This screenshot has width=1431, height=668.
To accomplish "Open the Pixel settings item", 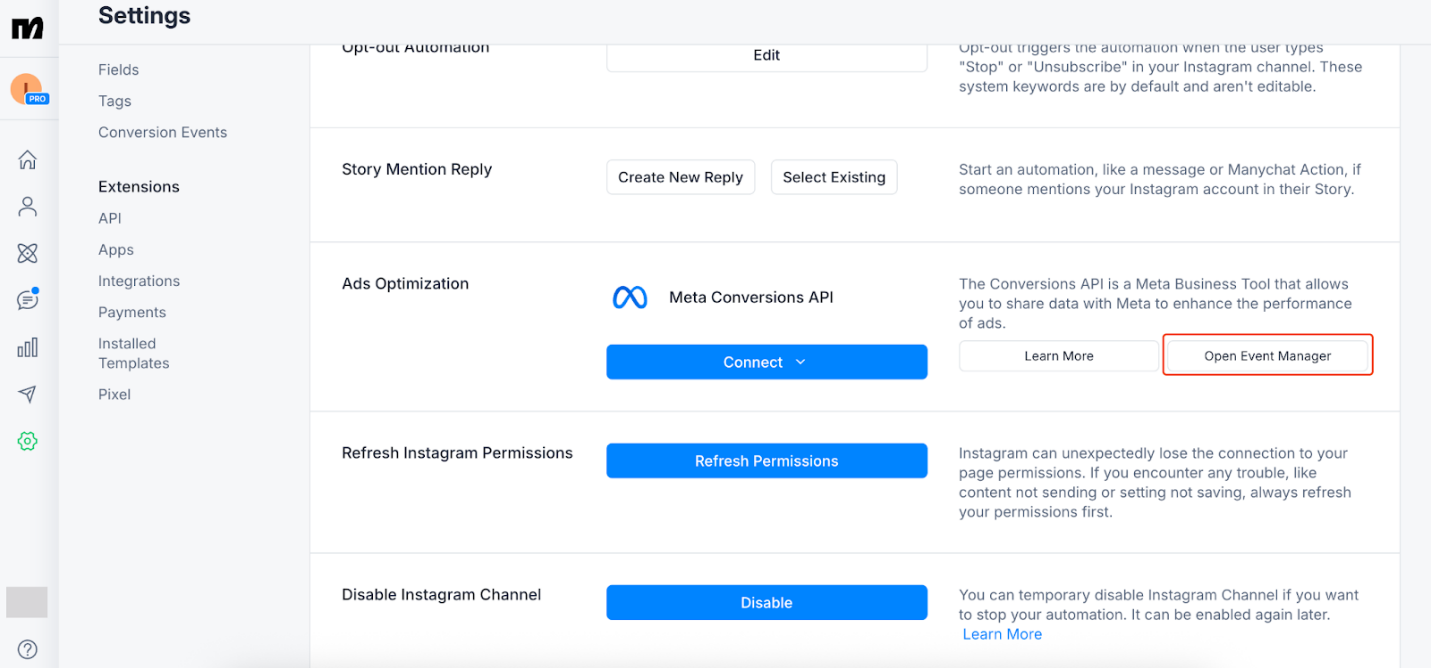I will click(x=114, y=394).
